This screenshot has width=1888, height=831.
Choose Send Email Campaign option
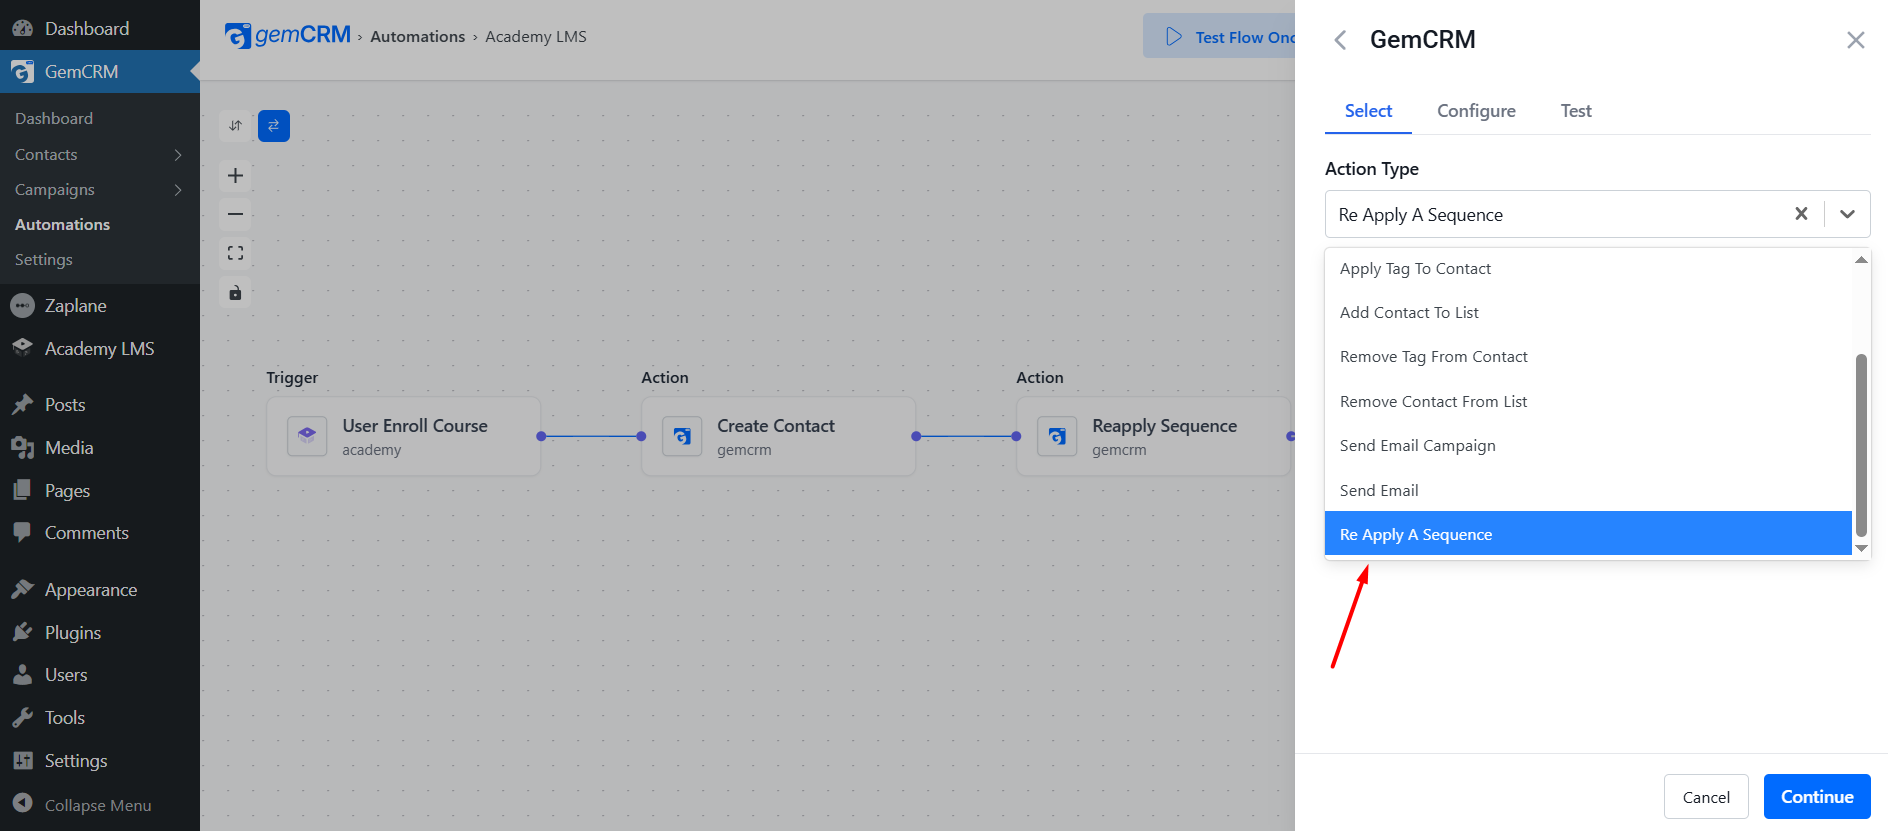click(1588, 446)
